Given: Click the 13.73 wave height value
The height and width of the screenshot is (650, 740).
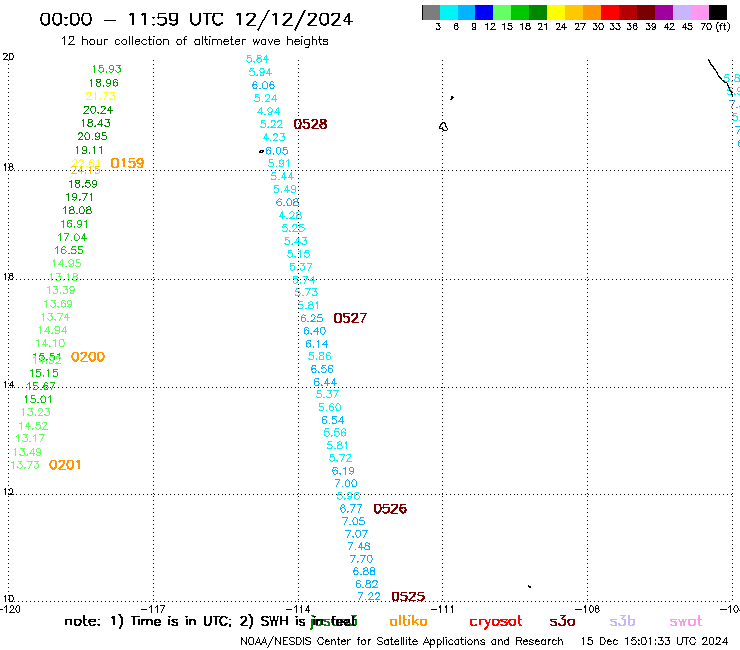Looking at the screenshot, I should 25,465.
